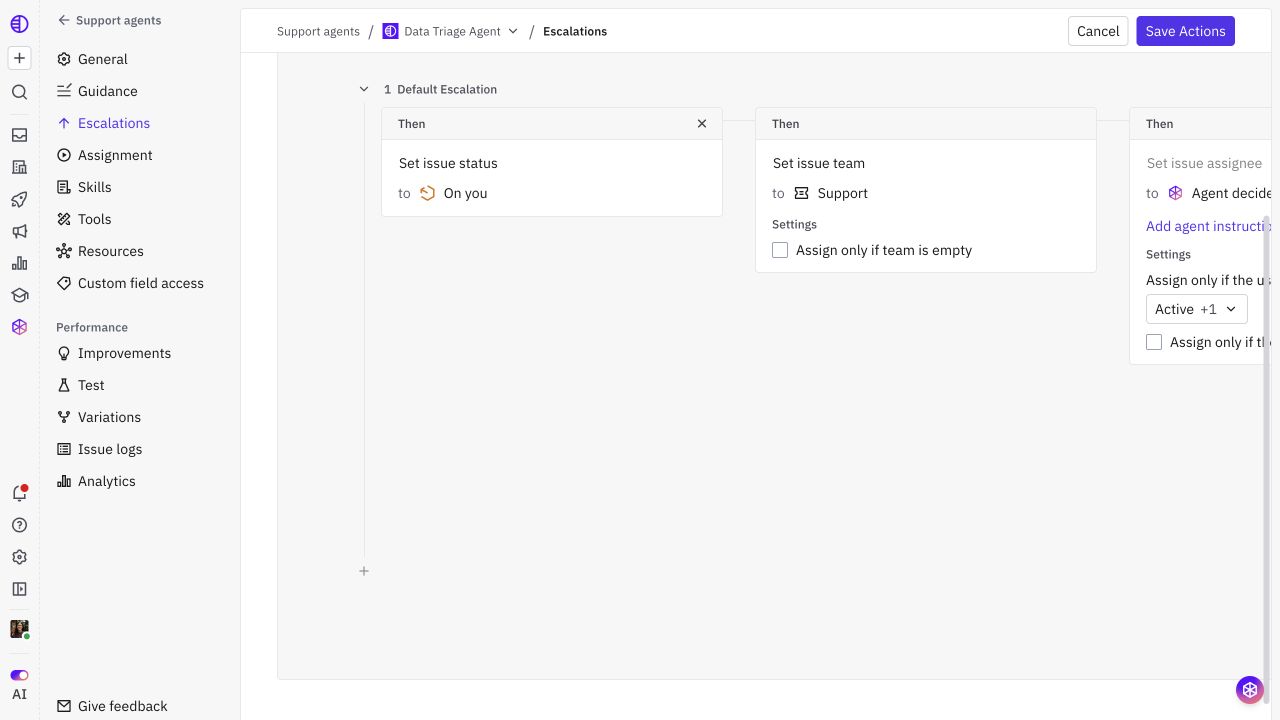Click the megaphone icon in left rail
Screen dimensions: 1280x720
pos(19,231)
